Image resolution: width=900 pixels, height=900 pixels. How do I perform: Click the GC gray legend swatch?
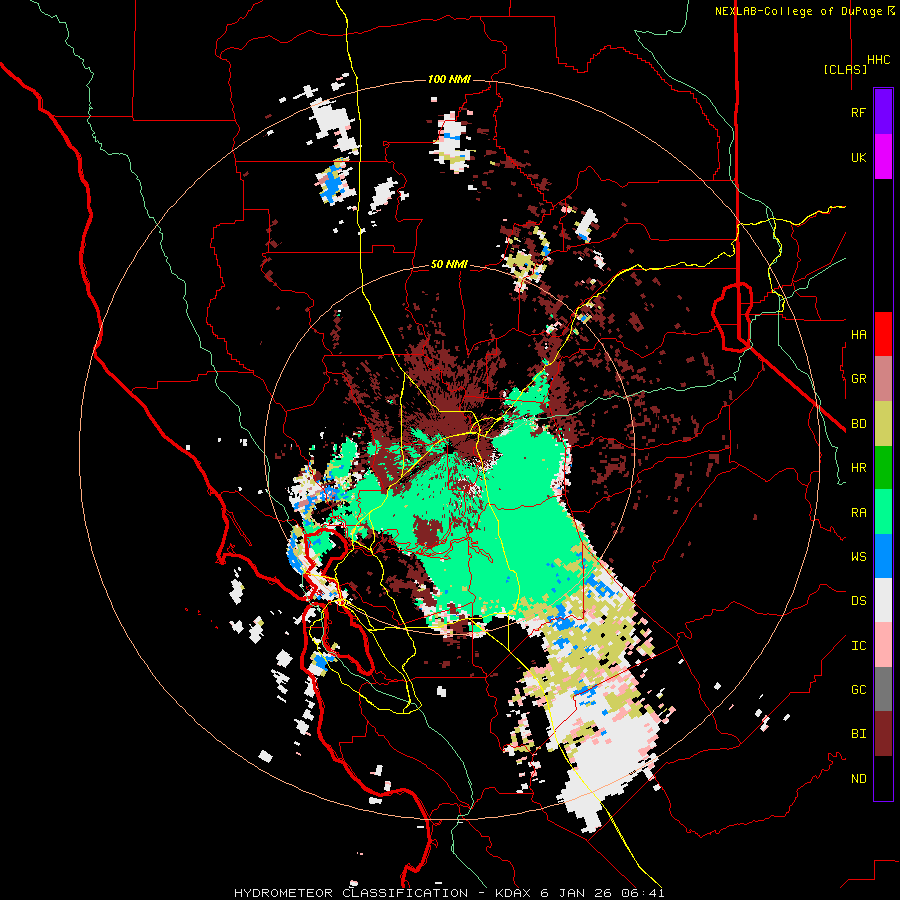[883, 689]
